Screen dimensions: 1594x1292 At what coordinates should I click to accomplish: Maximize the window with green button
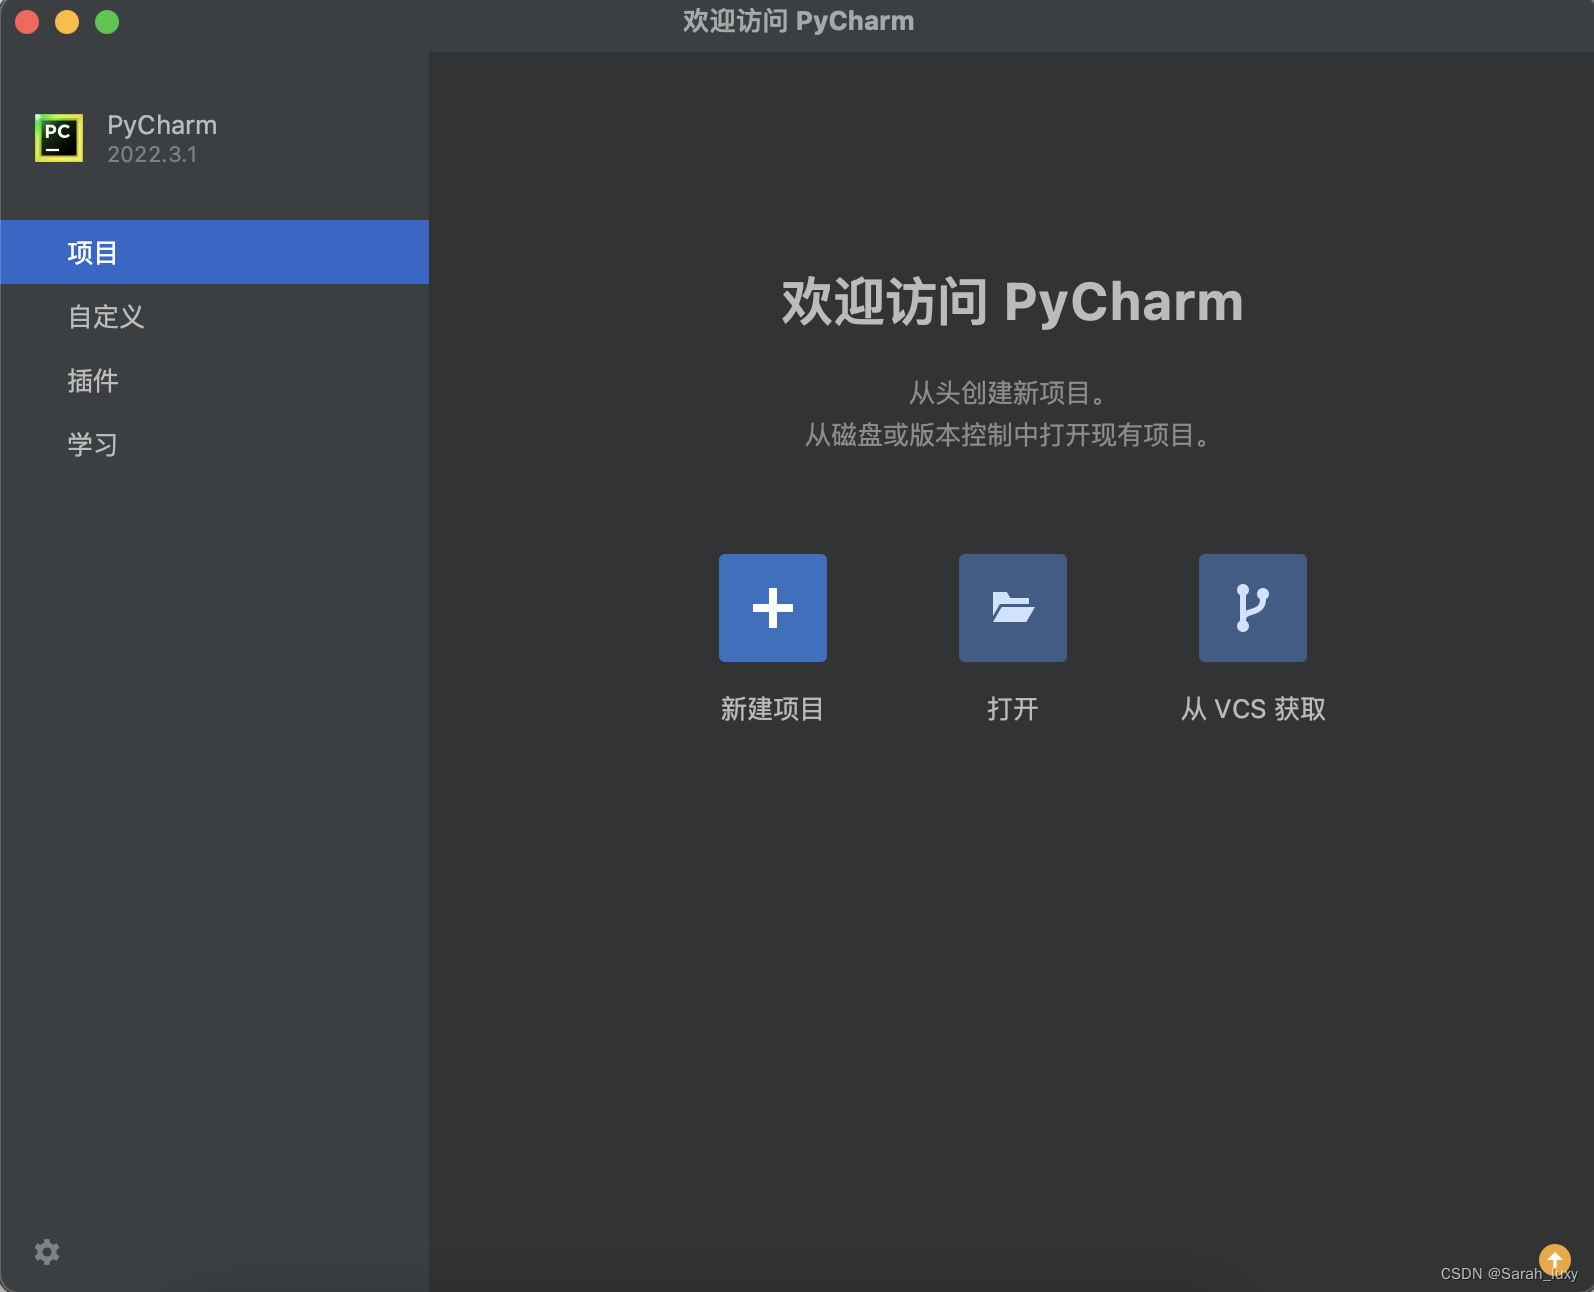(107, 22)
